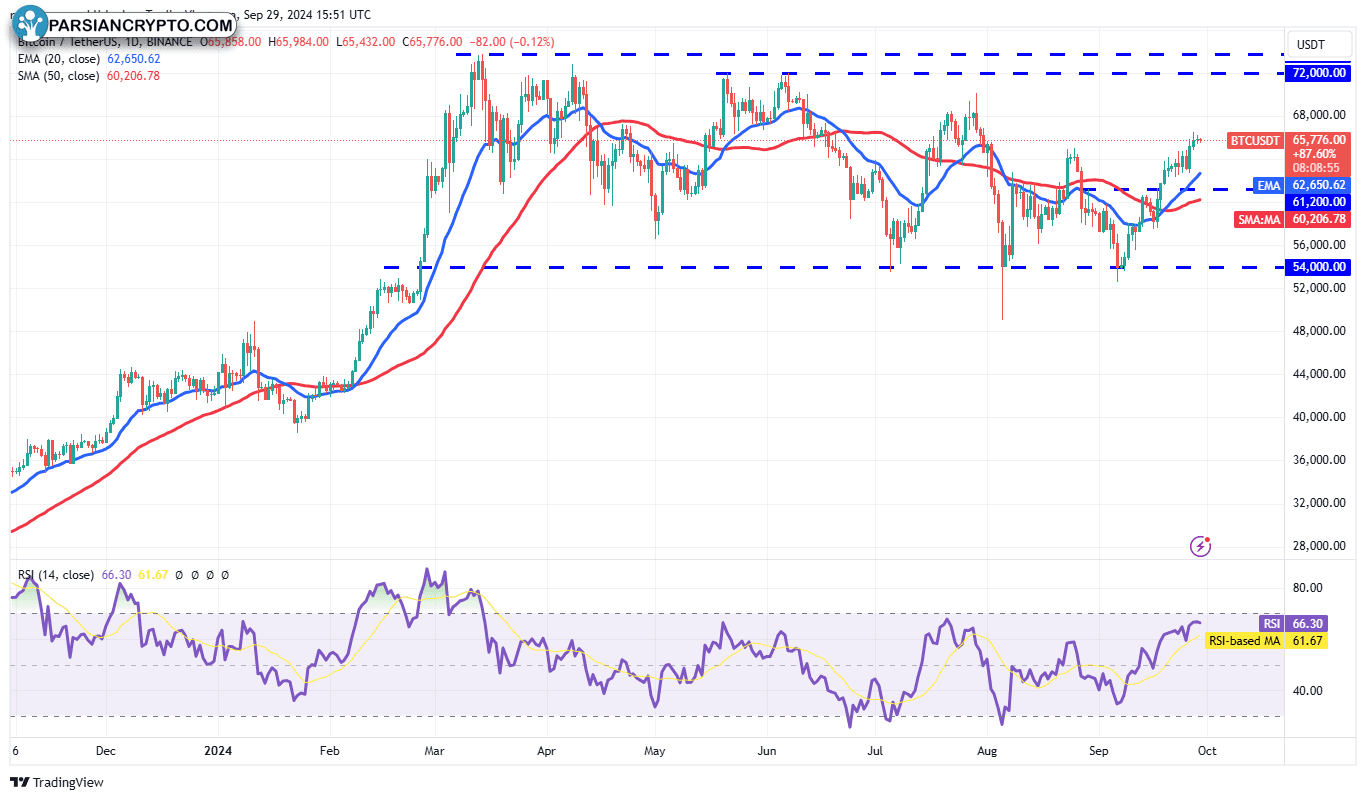Select the SMA (50, close) legend label
This screenshot has width=1366, height=800.
[57, 76]
